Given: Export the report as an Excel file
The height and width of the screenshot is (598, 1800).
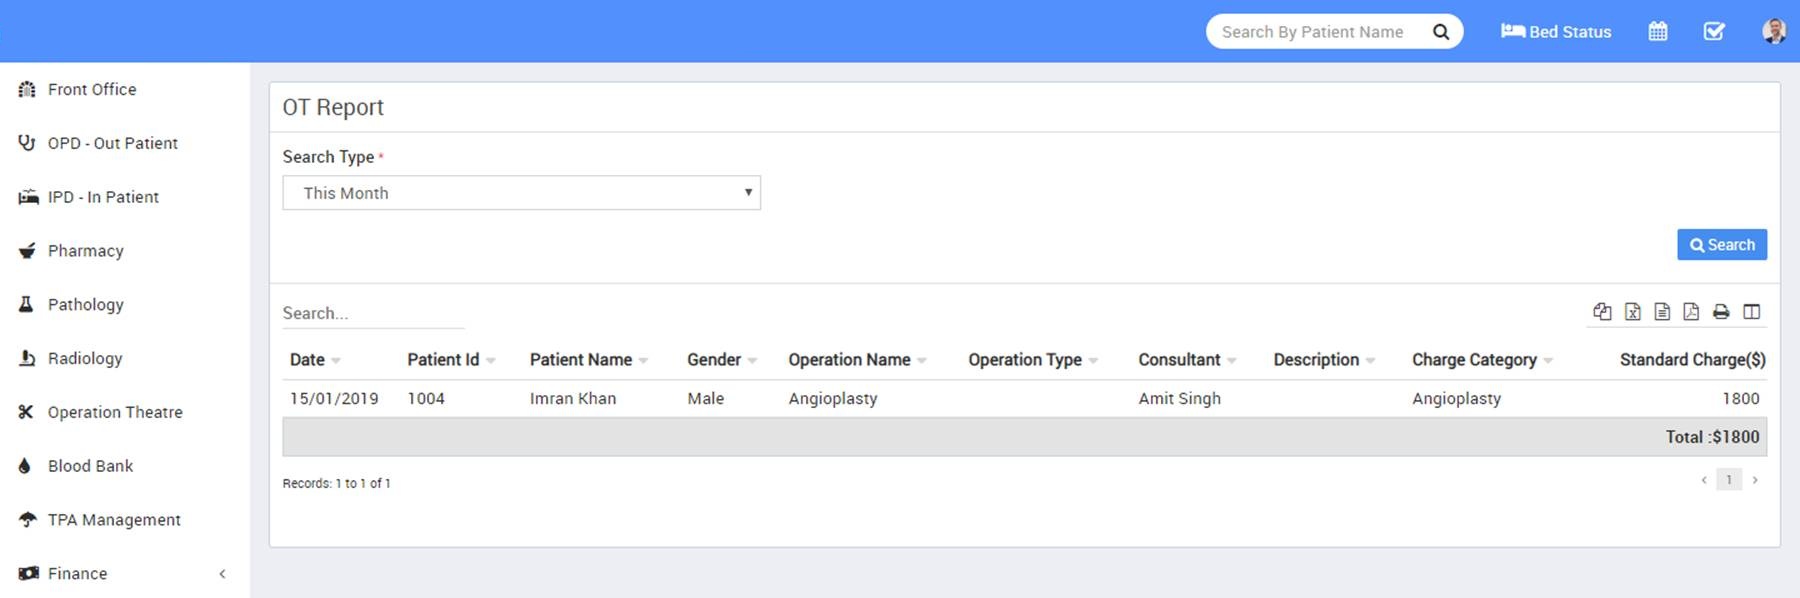Looking at the screenshot, I should tap(1632, 312).
